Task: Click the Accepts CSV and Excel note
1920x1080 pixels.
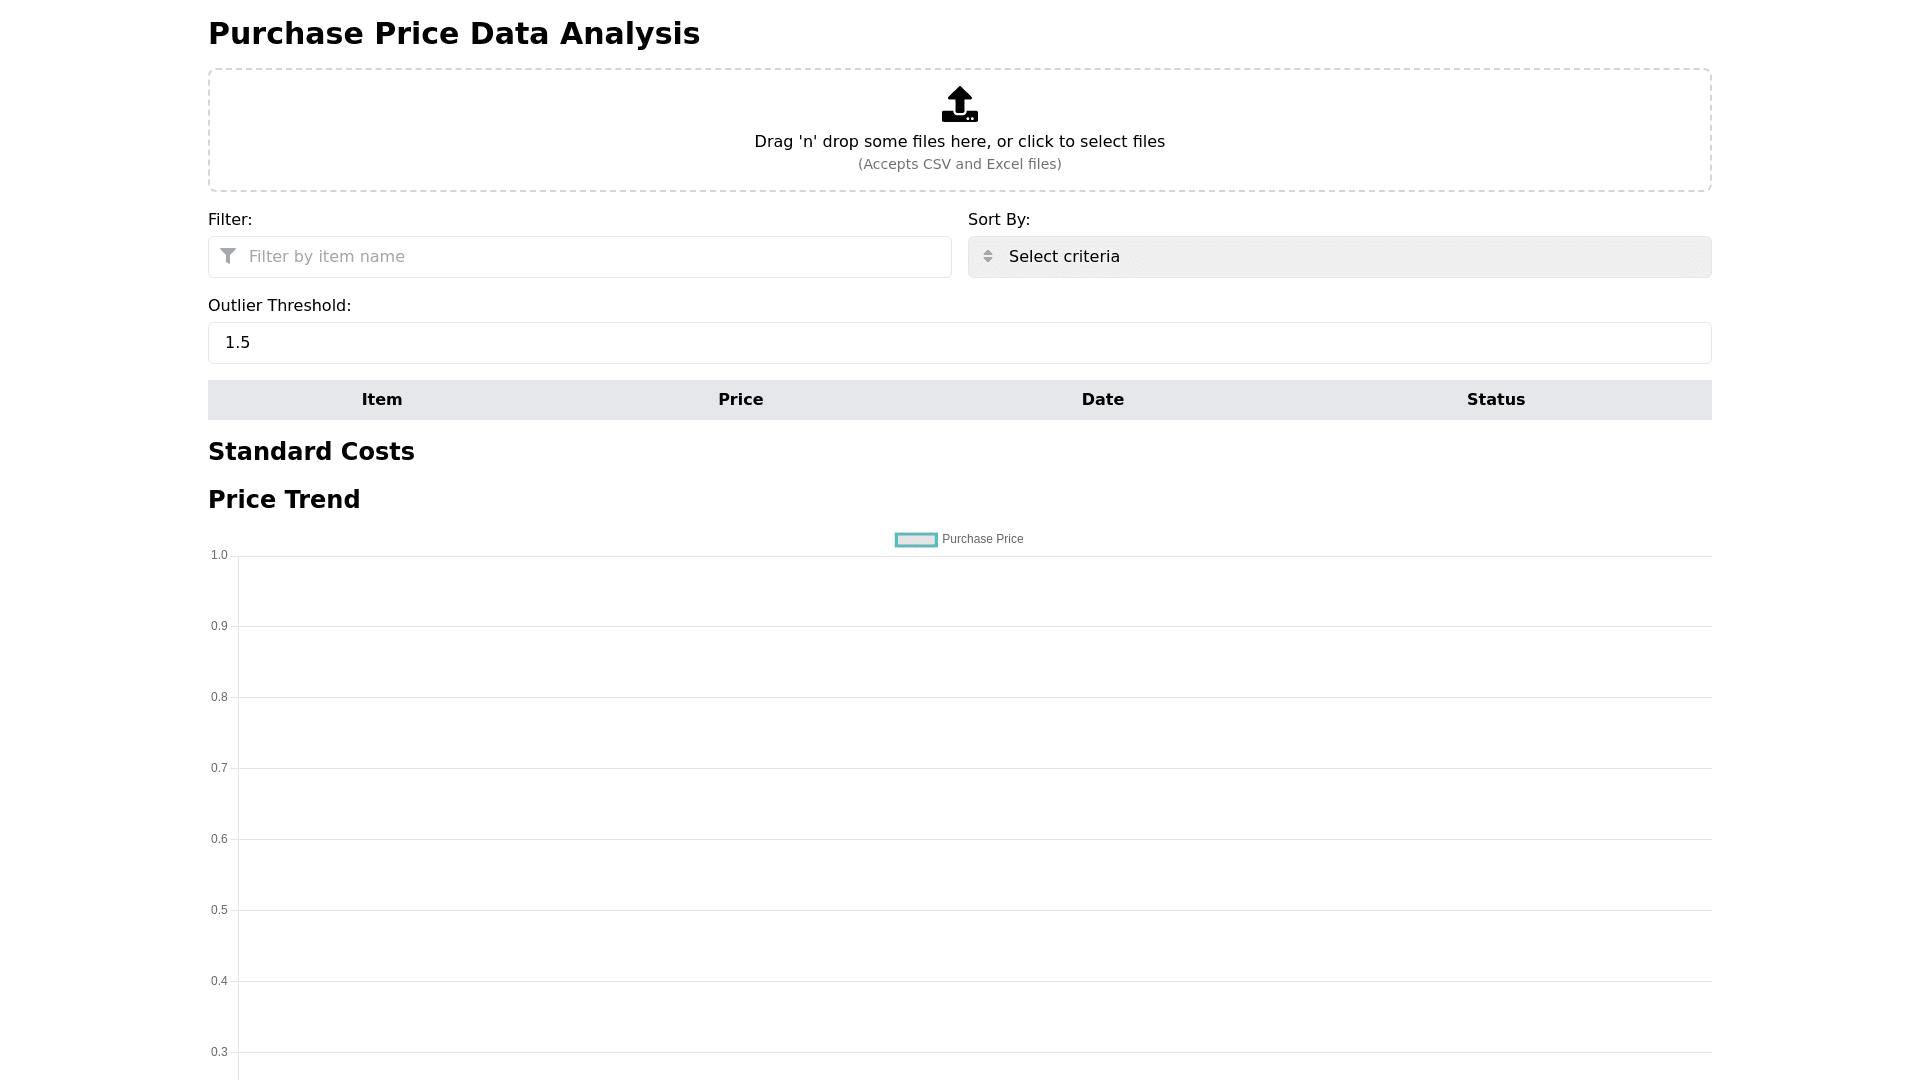Action: tap(959, 164)
